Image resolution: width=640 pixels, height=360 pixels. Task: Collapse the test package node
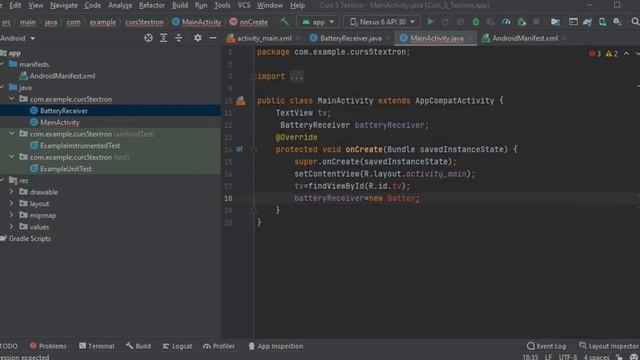[11, 157]
